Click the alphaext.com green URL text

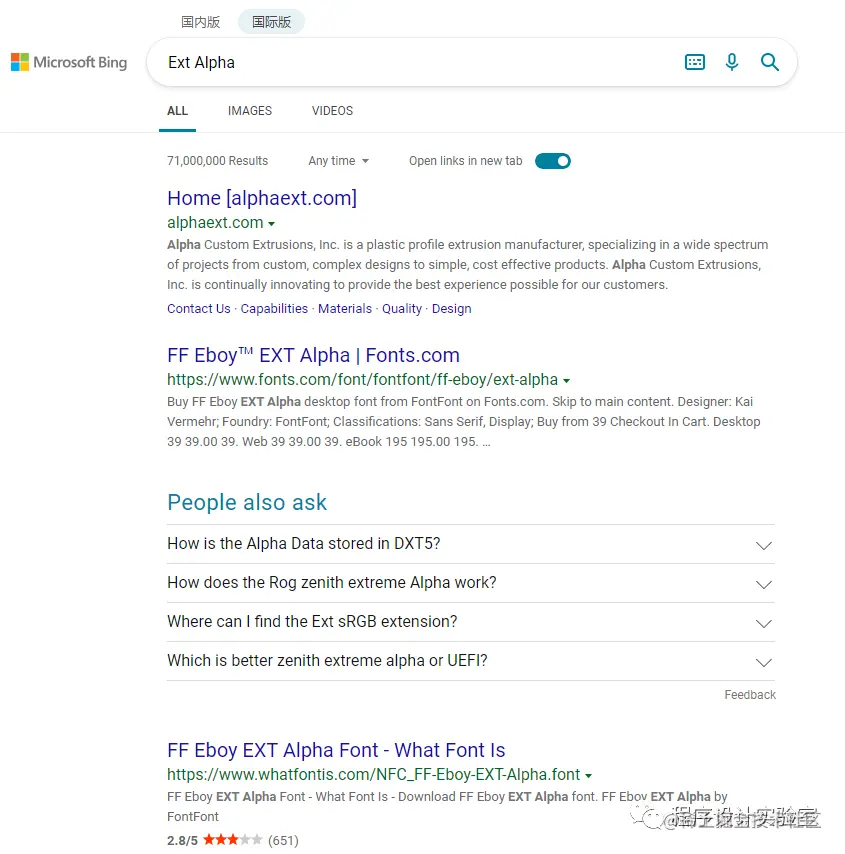pos(215,223)
